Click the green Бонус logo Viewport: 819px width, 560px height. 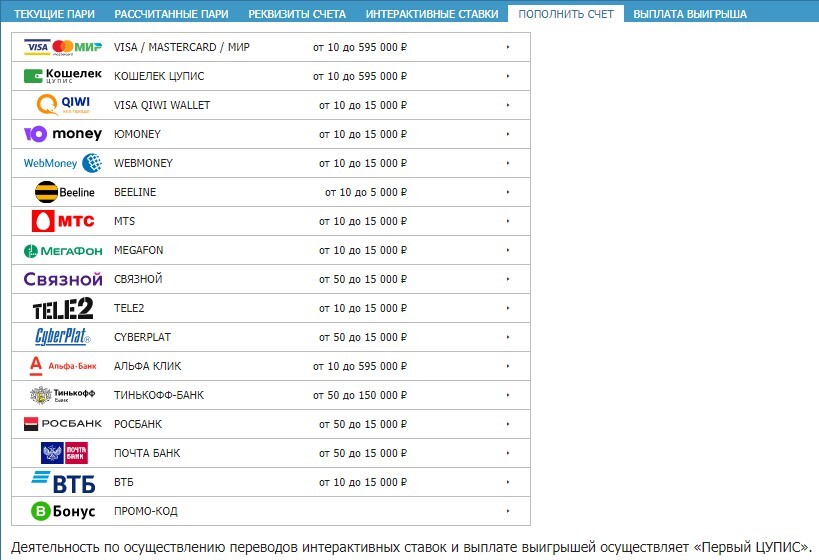point(63,511)
